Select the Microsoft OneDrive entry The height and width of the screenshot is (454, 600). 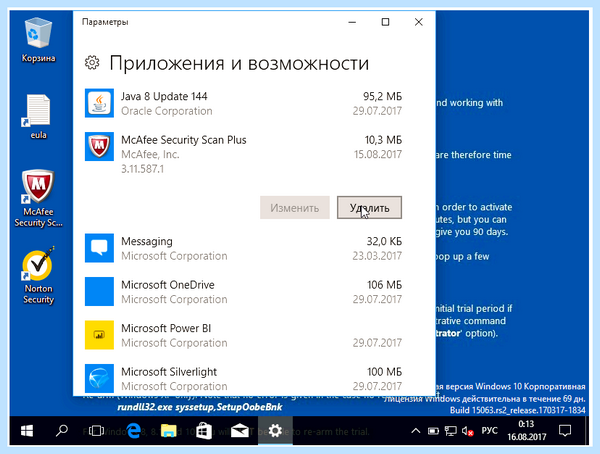[243, 292]
